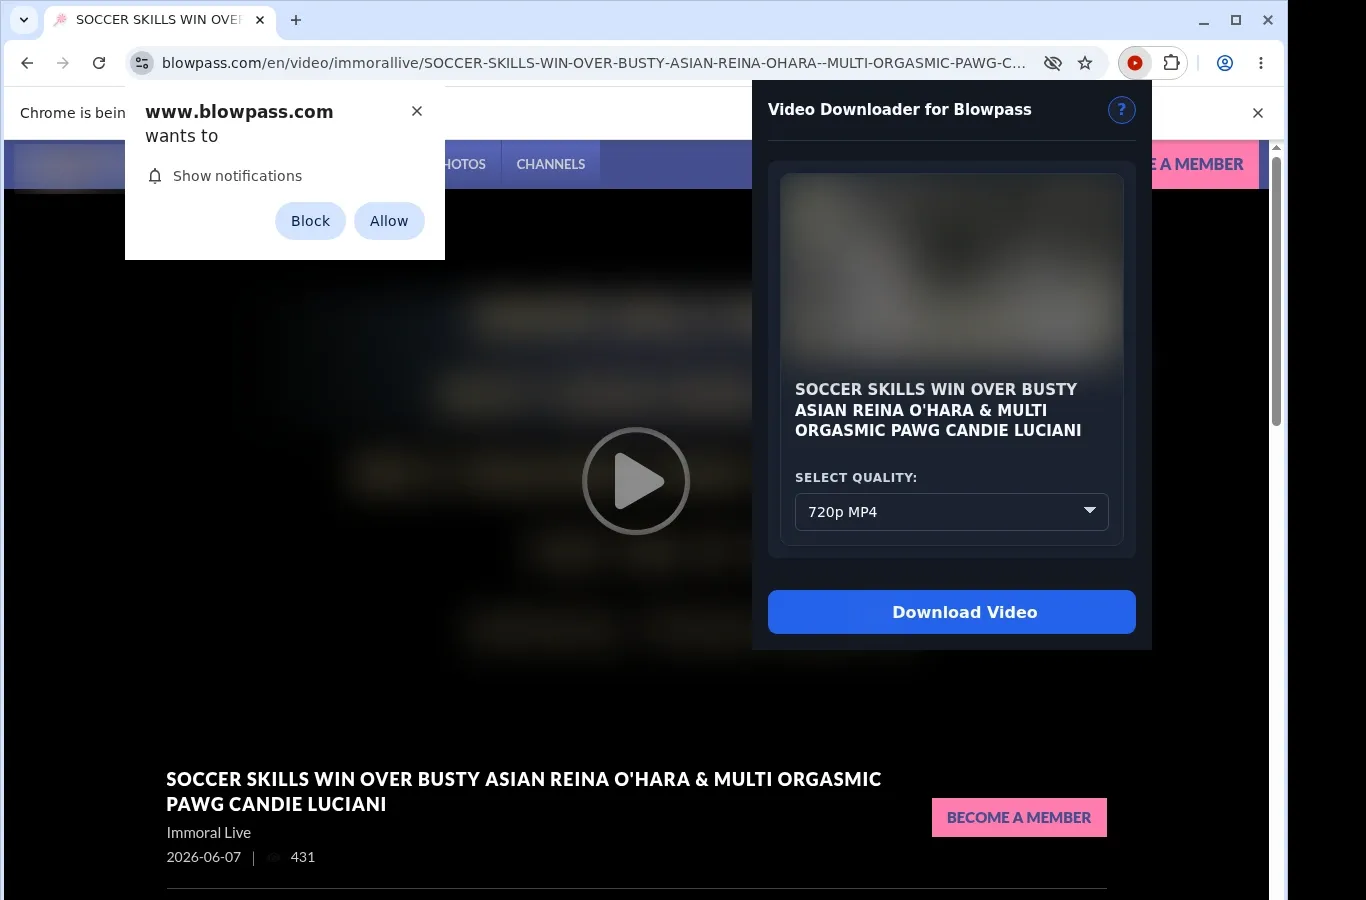Open the Extensions puzzle icon
Screen dimensions: 1366x900
coord(1171,63)
